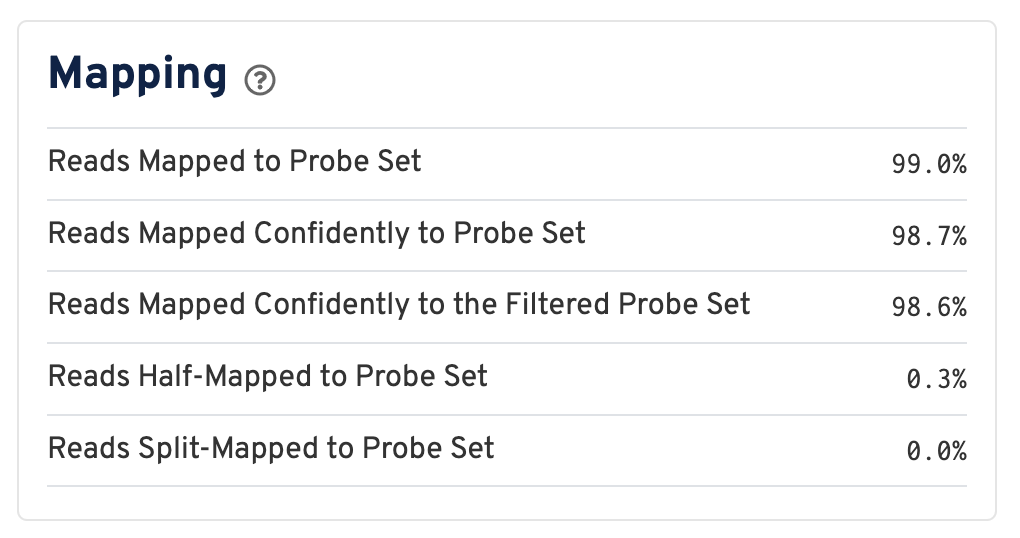Screen dimensions: 1020x538
Task: Select "Reads Mapped Confidently to Probe Set" label
Action: [317, 233]
